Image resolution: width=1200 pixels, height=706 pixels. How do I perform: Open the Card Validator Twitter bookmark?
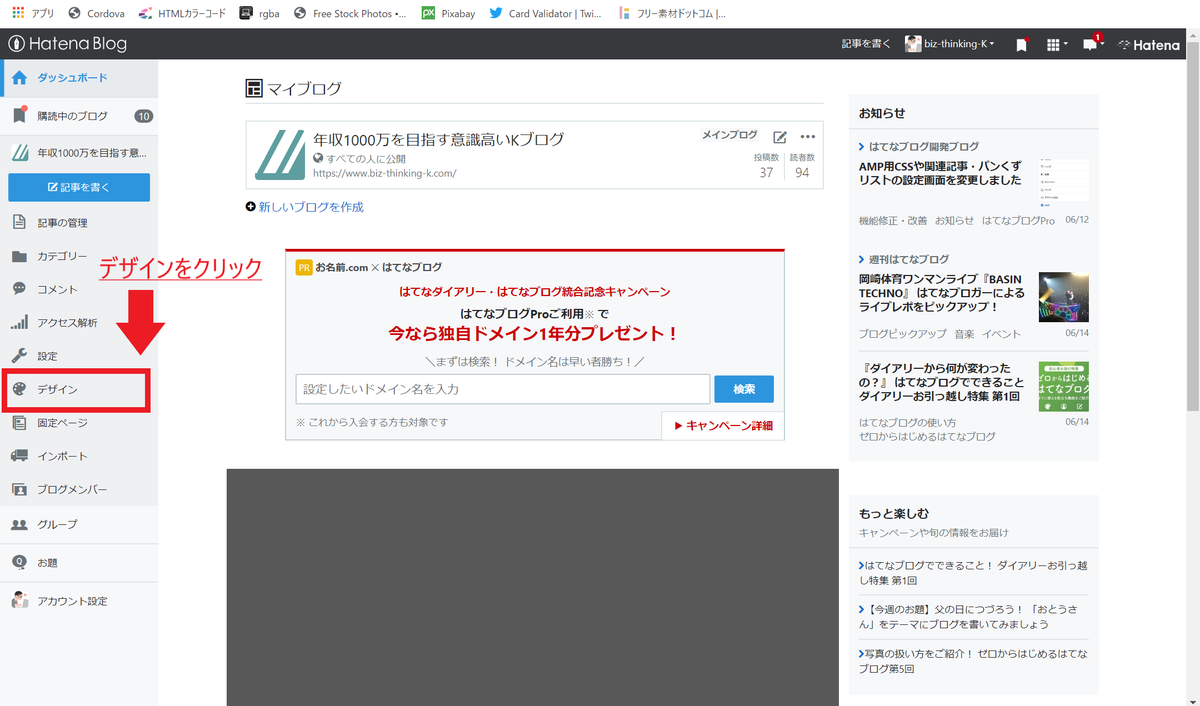[x=544, y=14]
